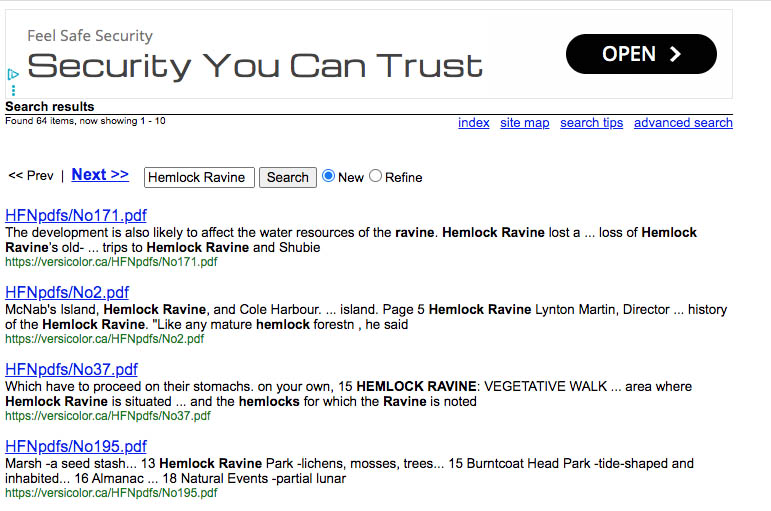The width and height of the screenshot is (771, 511).
Task: Open the HFNpdfs/No2.pdf result
Action: (67, 292)
